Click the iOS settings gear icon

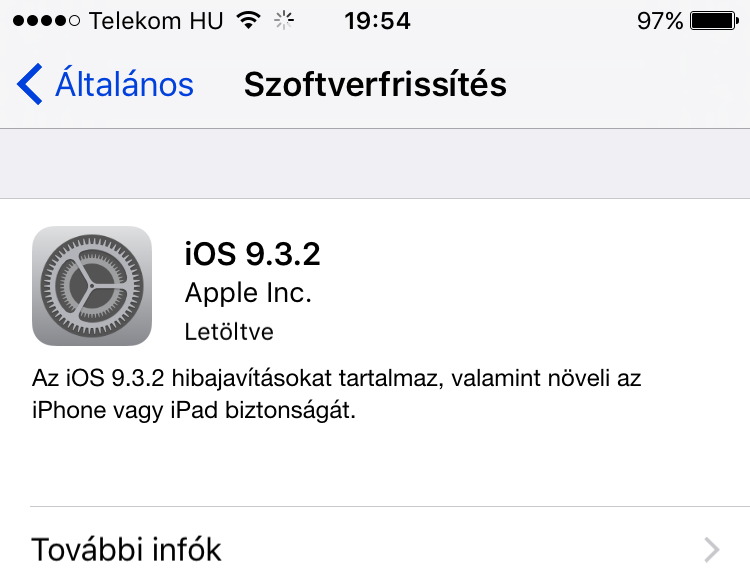point(92,286)
